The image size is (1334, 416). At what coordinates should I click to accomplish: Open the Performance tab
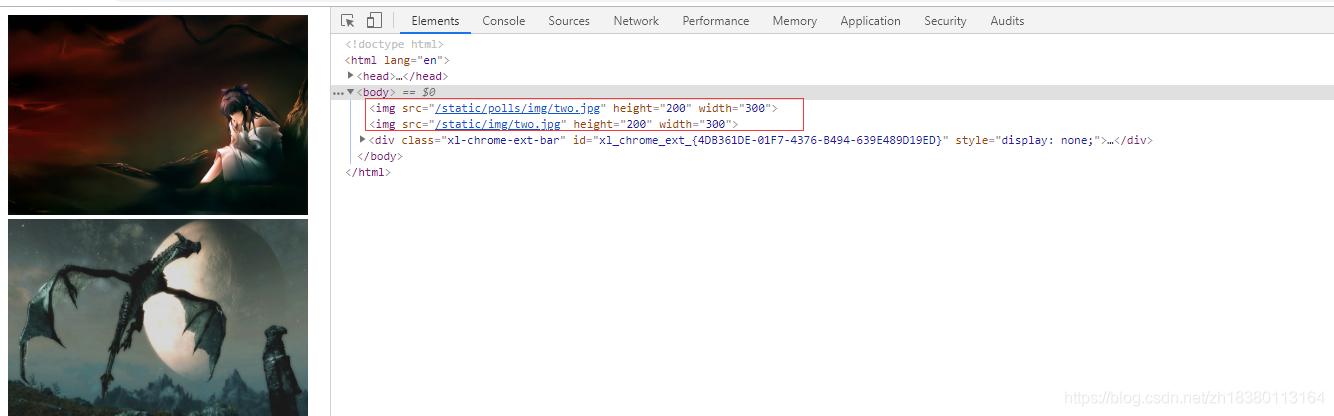(x=716, y=21)
